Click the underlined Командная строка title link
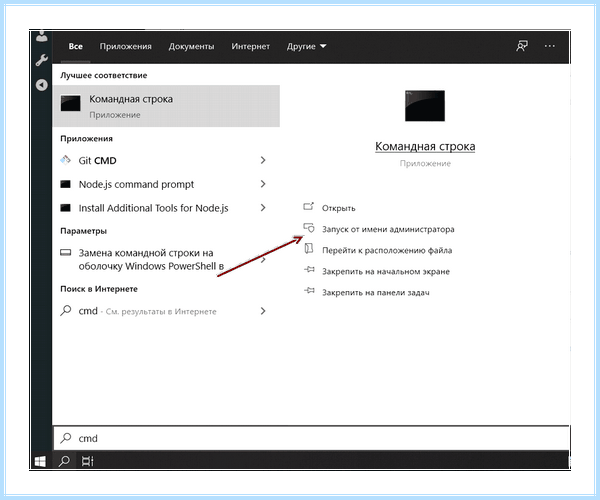The height and width of the screenshot is (500, 600). coord(425,147)
